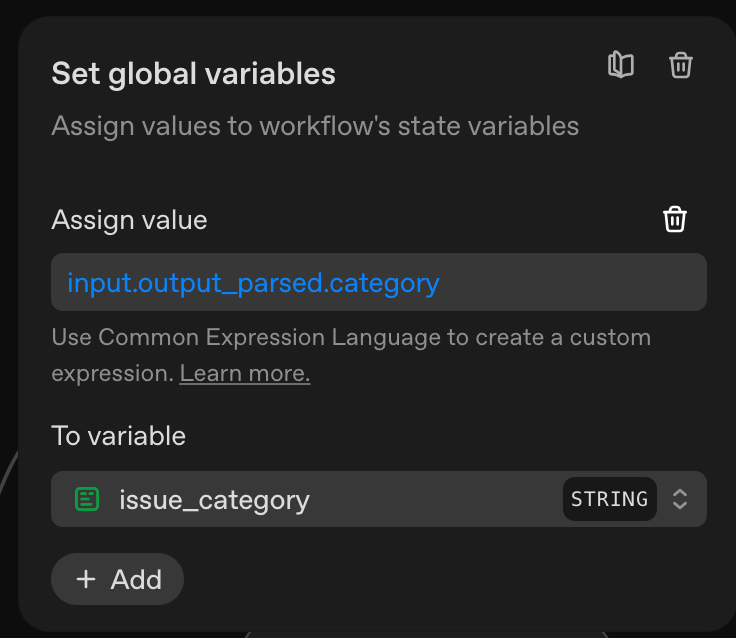Open the documentation book icon
Viewport: 736px width, 638px height.
621,66
